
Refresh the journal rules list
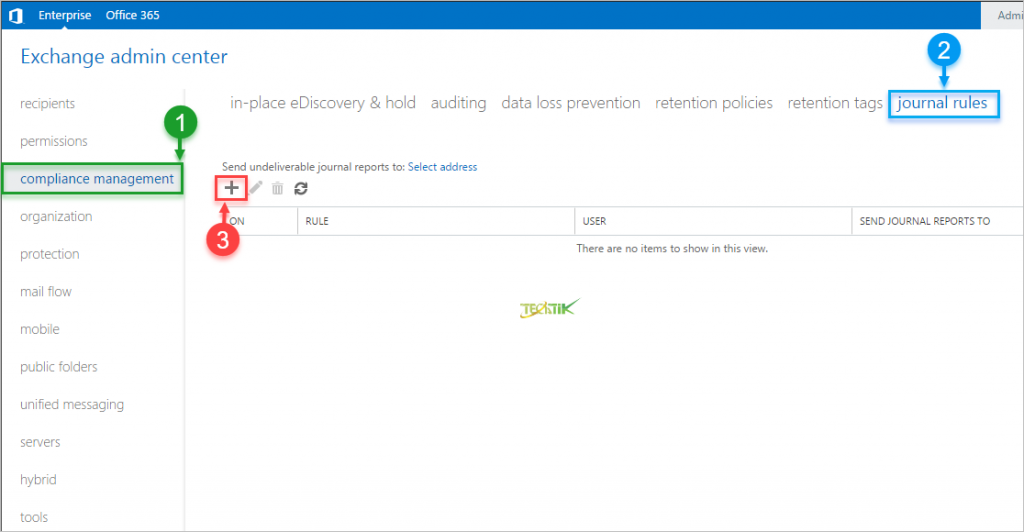click(x=300, y=188)
